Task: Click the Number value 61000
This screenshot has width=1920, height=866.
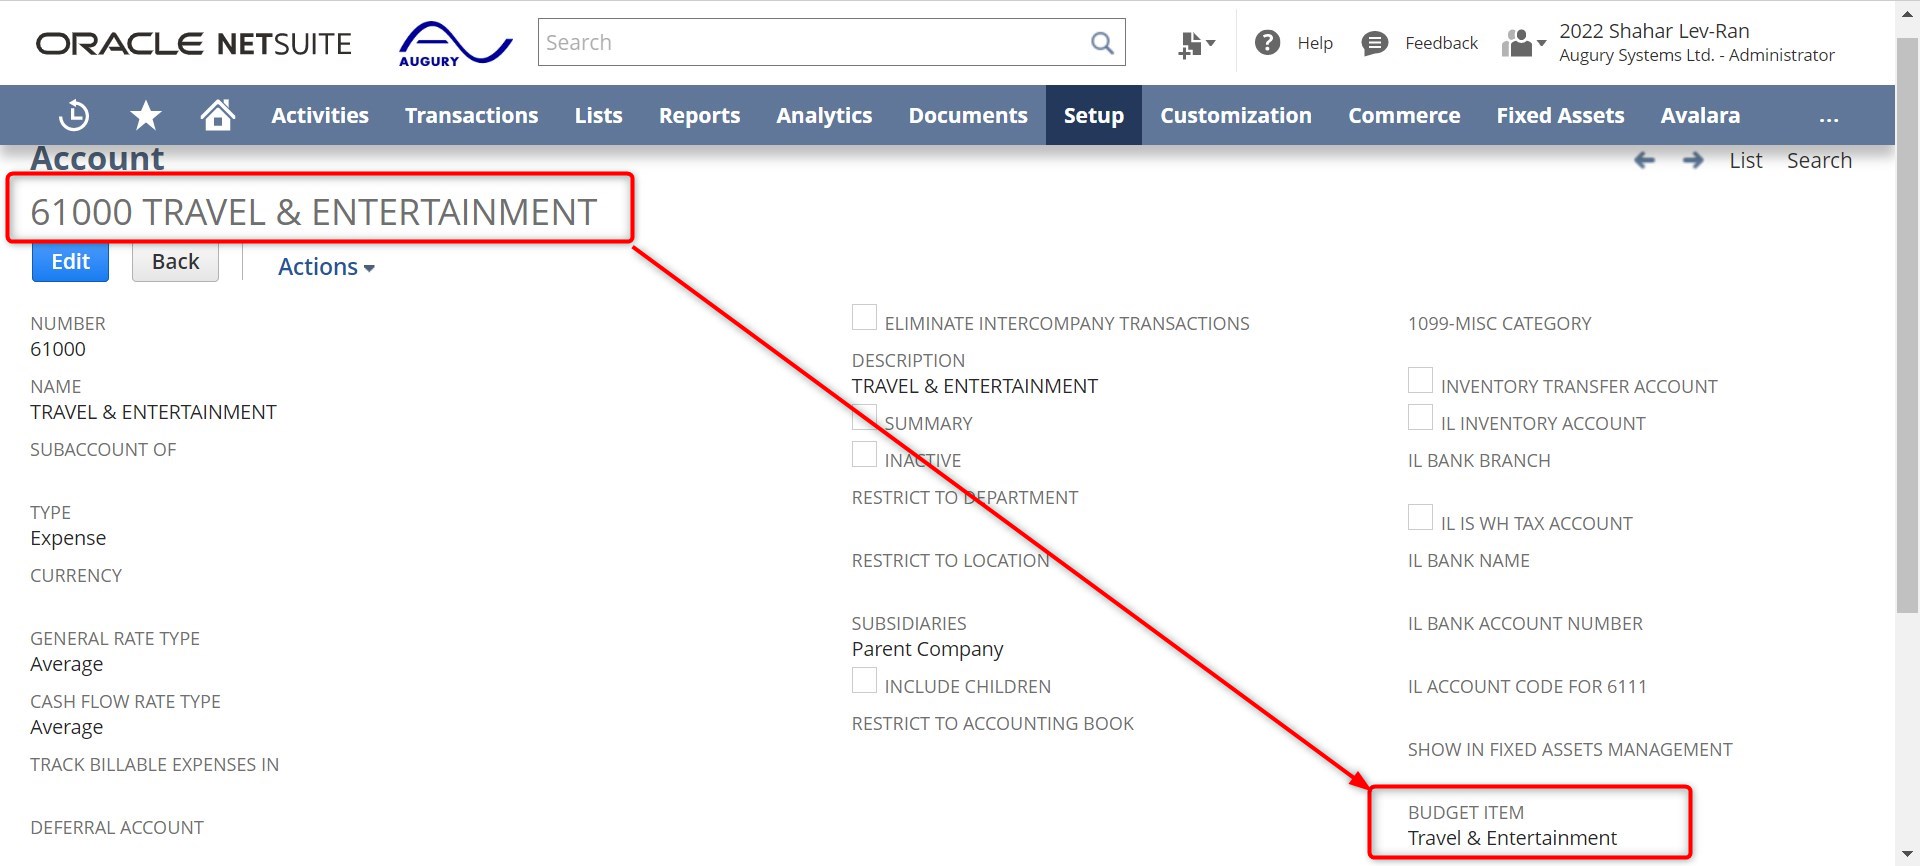Action: [x=58, y=349]
